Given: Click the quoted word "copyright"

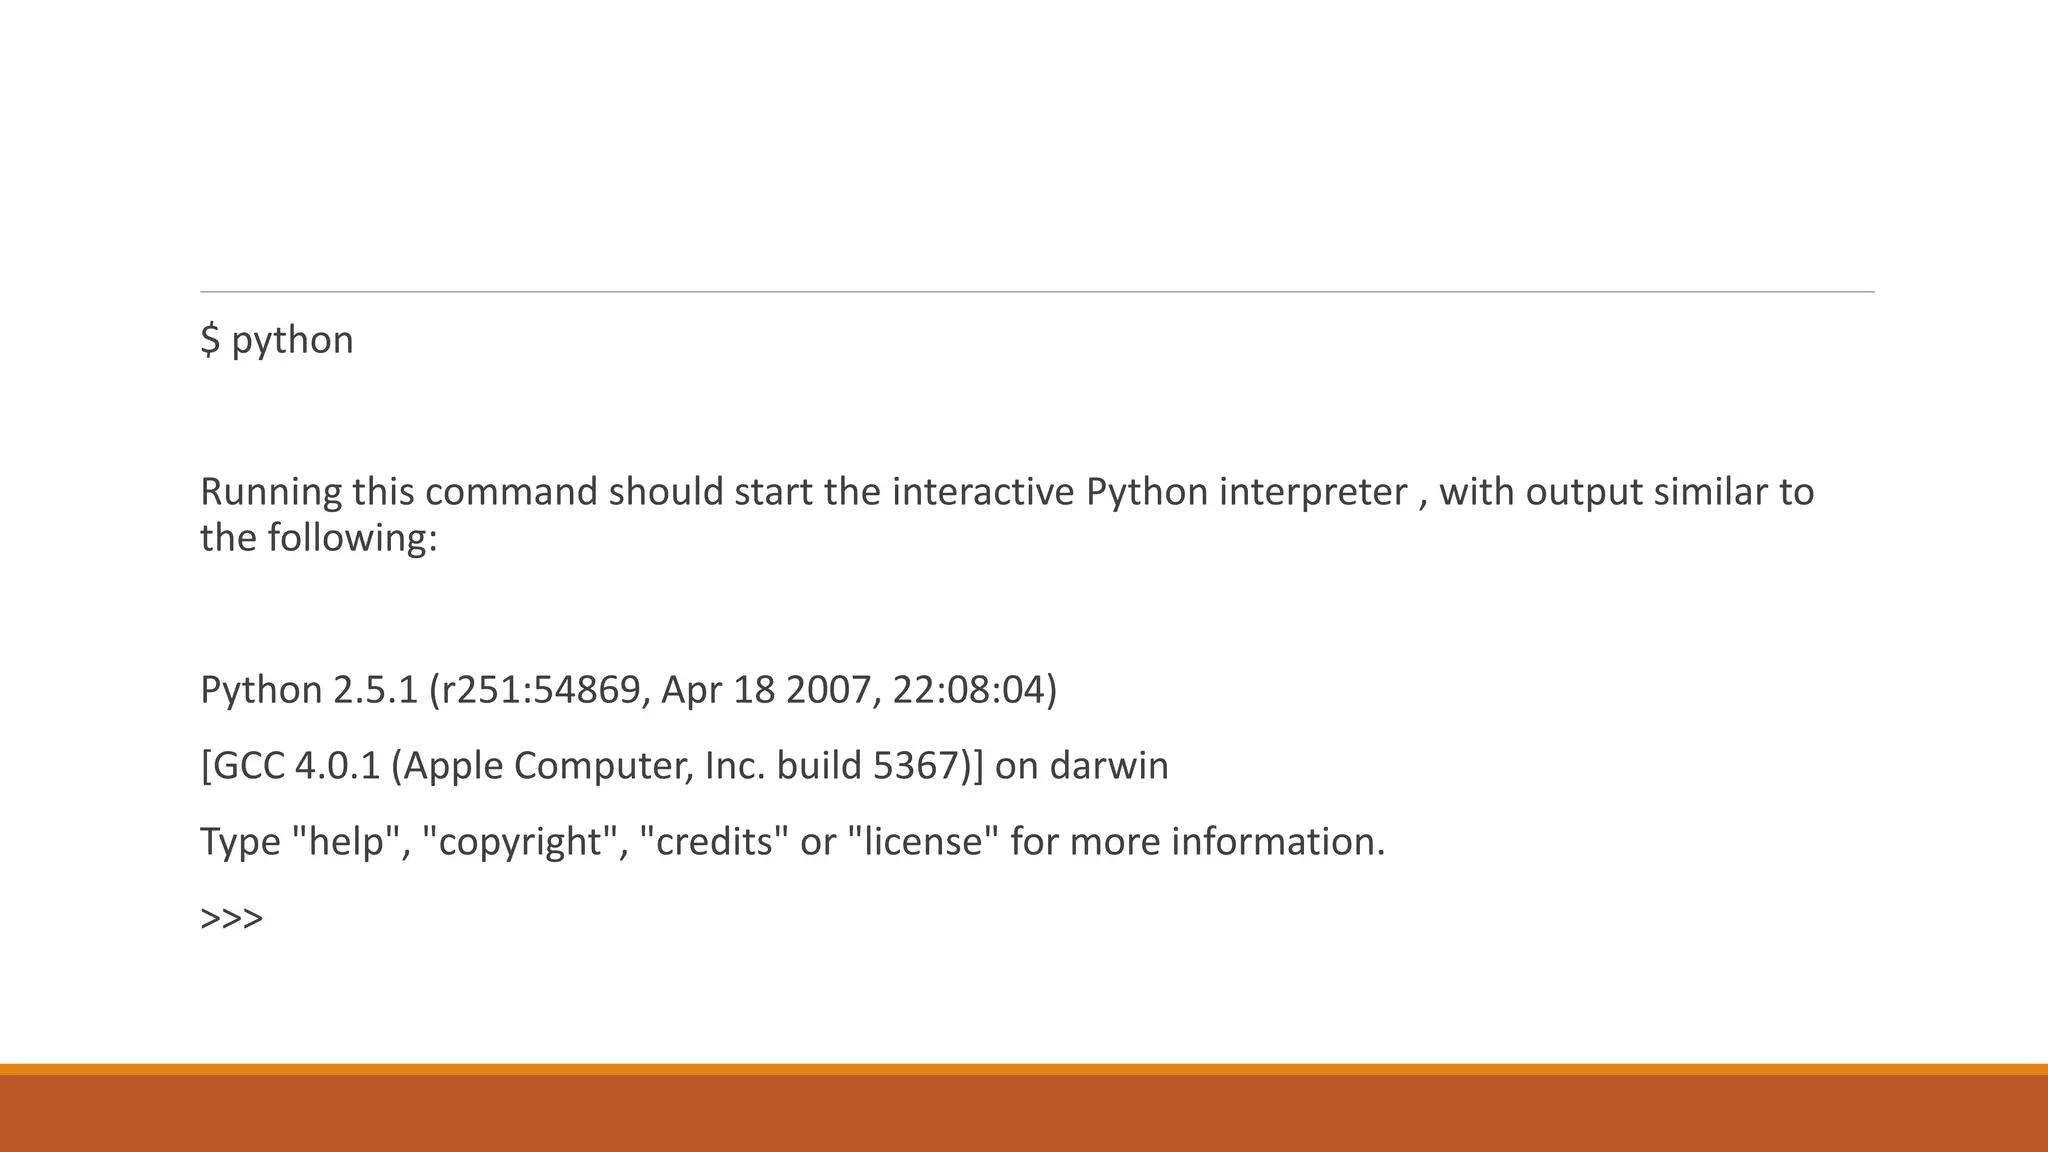Looking at the screenshot, I should [x=521, y=842].
